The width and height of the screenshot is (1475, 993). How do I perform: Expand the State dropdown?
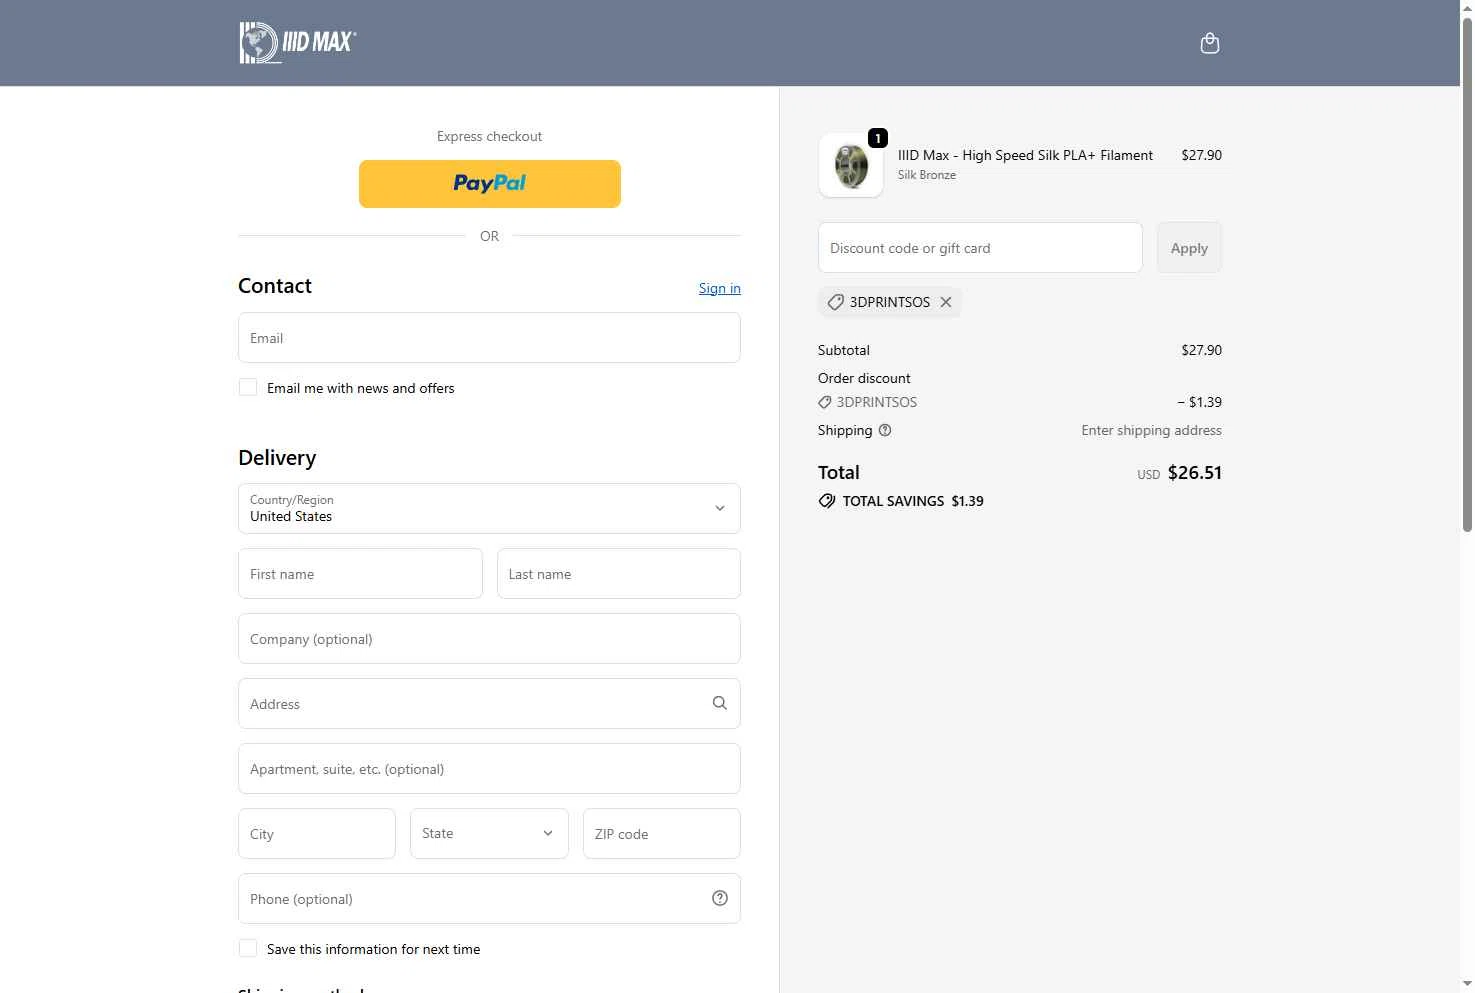click(489, 833)
